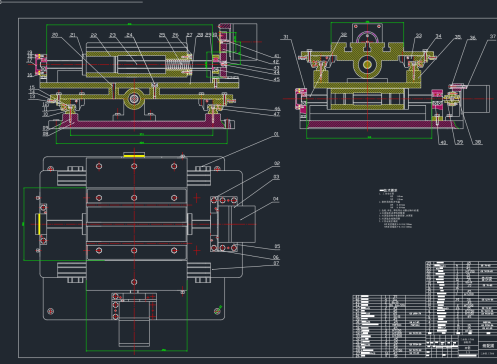Click the vertical yellow bar on plan view's left
Viewport: 497px width, 364px height.
point(39,224)
